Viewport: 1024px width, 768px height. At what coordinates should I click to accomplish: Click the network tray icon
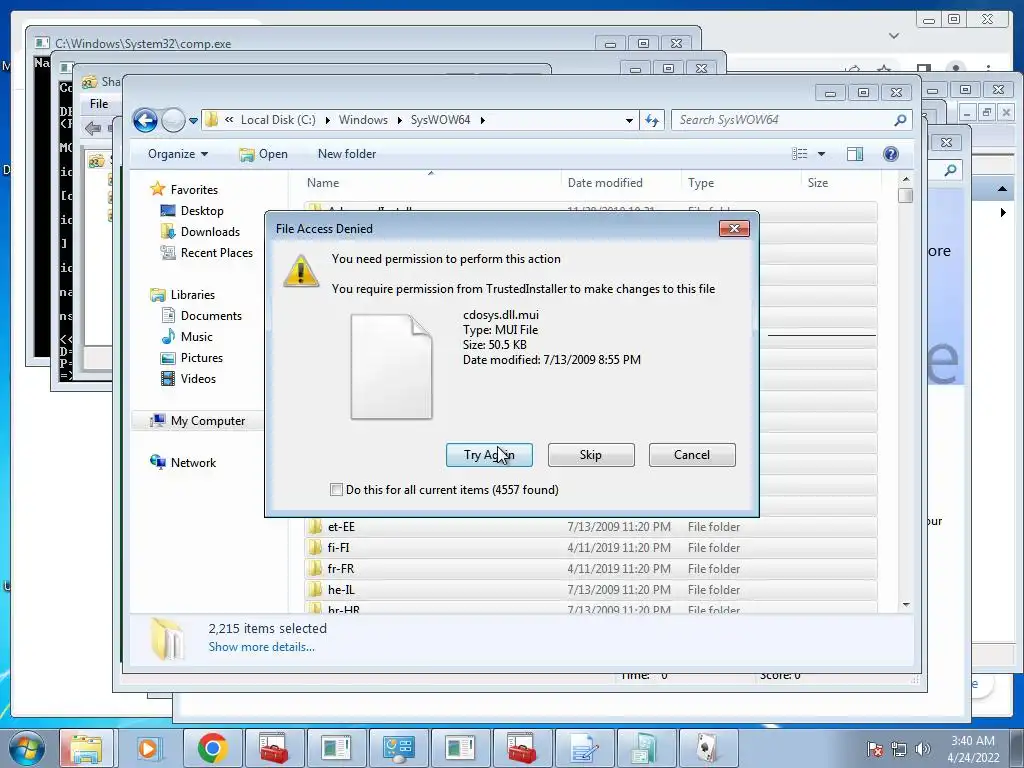[899, 749]
